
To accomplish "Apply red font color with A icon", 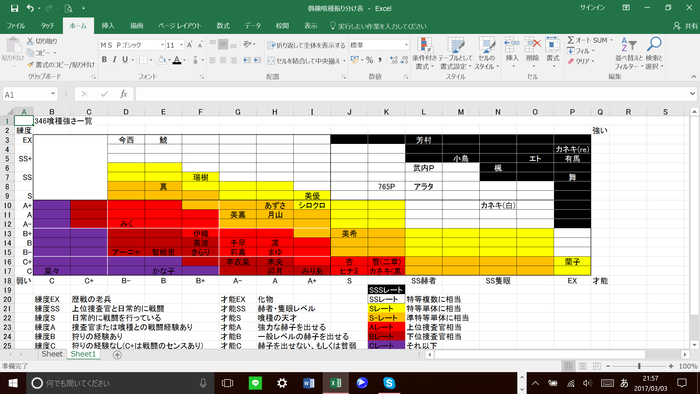I will click(x=177, y=60).
